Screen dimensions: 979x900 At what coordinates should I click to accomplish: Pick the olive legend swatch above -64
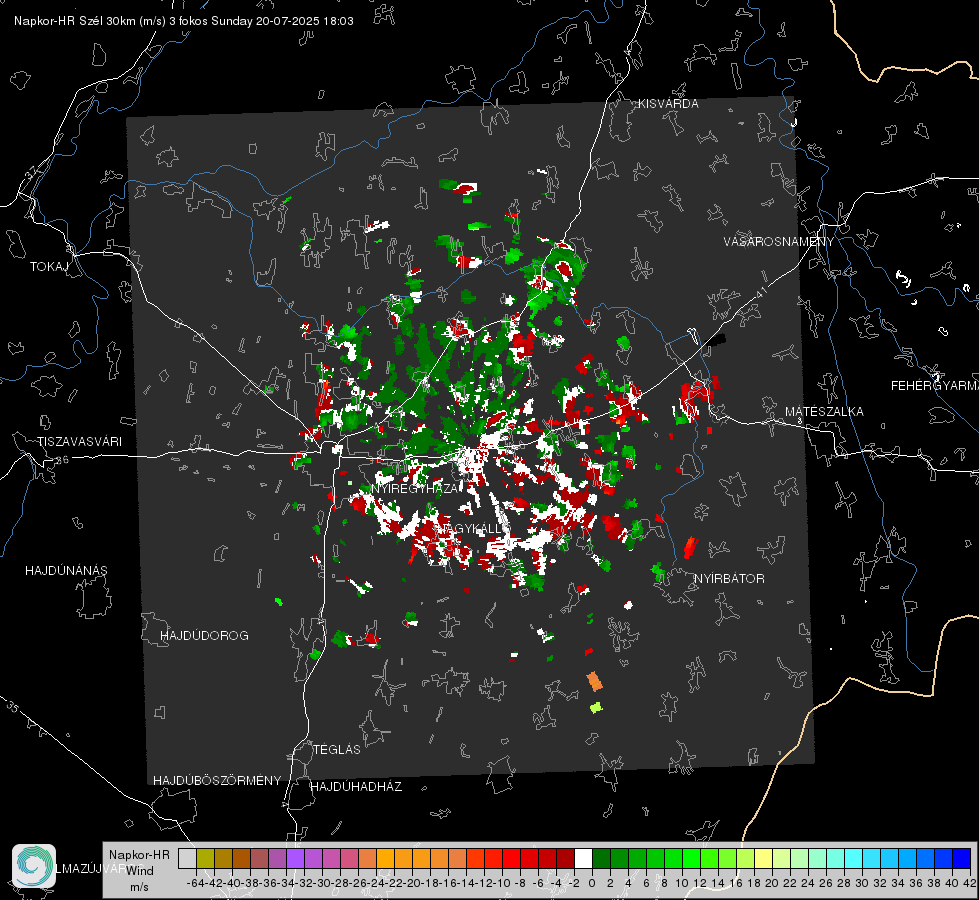click(x=205, y=859)
